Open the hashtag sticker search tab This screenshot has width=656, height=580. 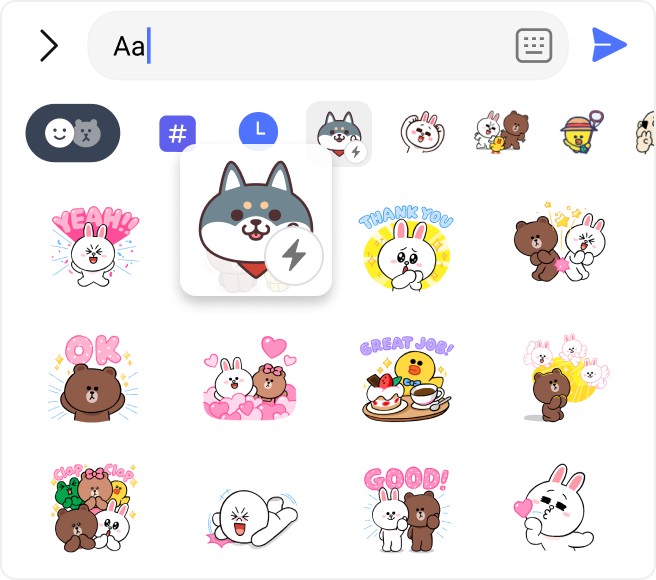pyautogui.click(x=177, y=133)
